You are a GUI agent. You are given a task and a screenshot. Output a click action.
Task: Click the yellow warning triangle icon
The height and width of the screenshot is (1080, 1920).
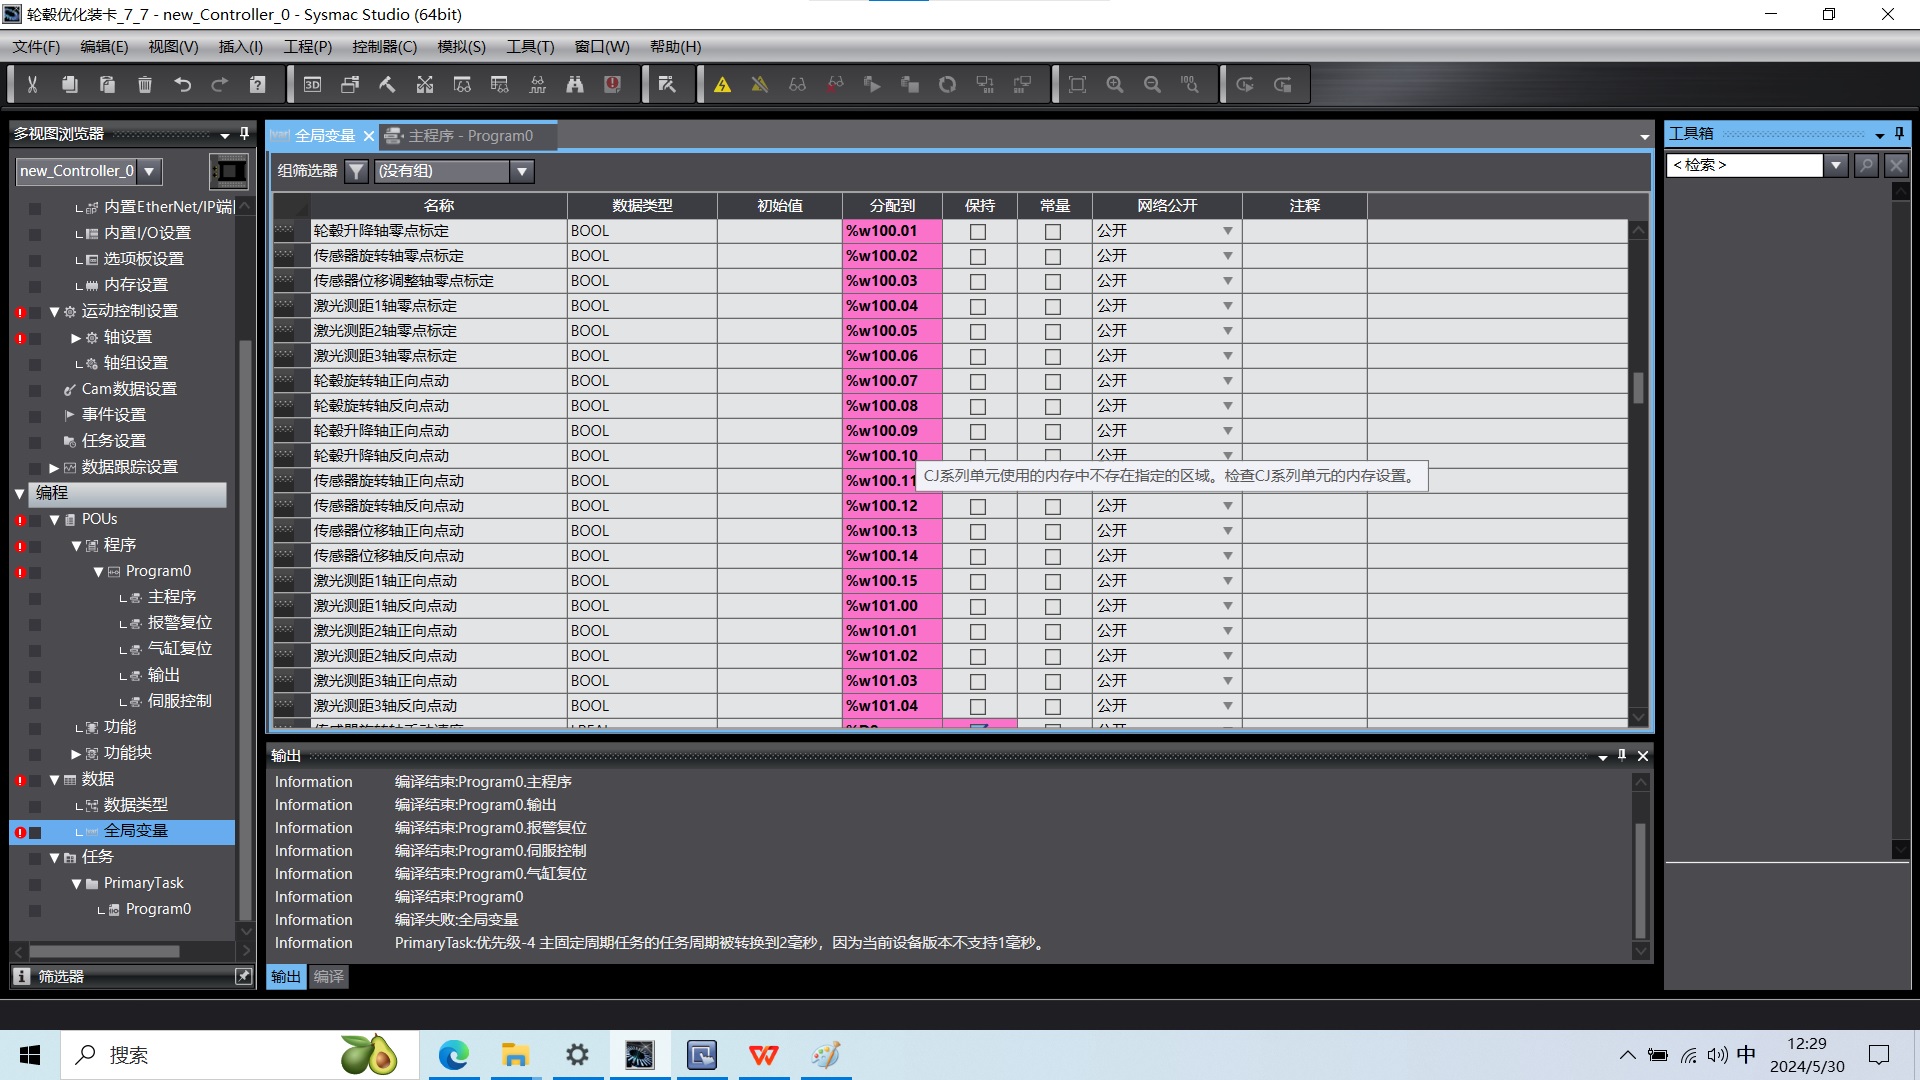point(722,85)
